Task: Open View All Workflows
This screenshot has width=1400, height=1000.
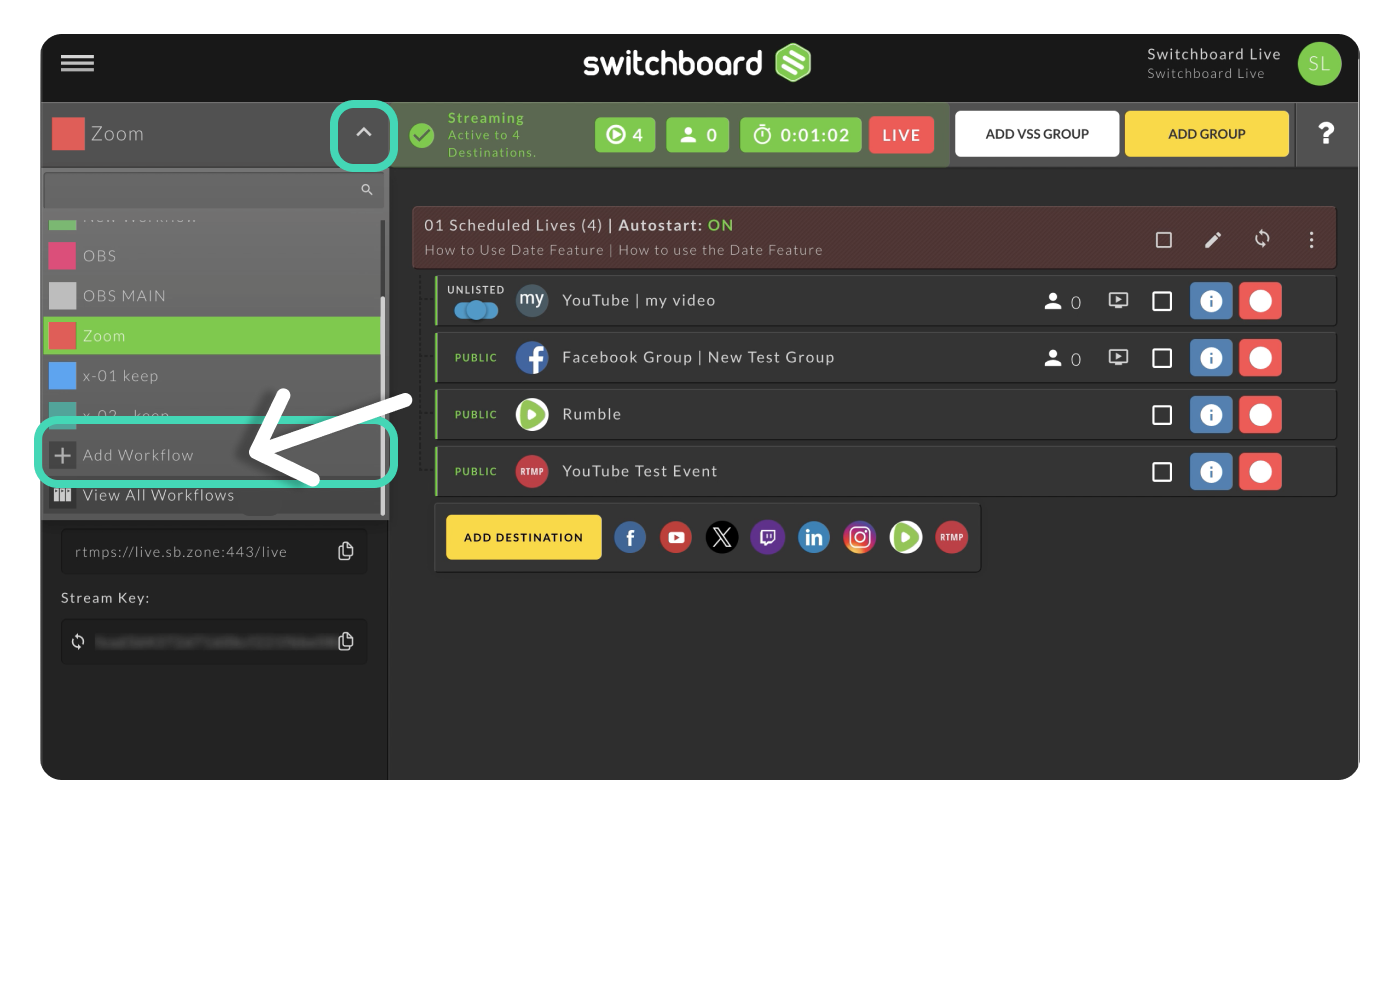Action: tap(212, 495)
